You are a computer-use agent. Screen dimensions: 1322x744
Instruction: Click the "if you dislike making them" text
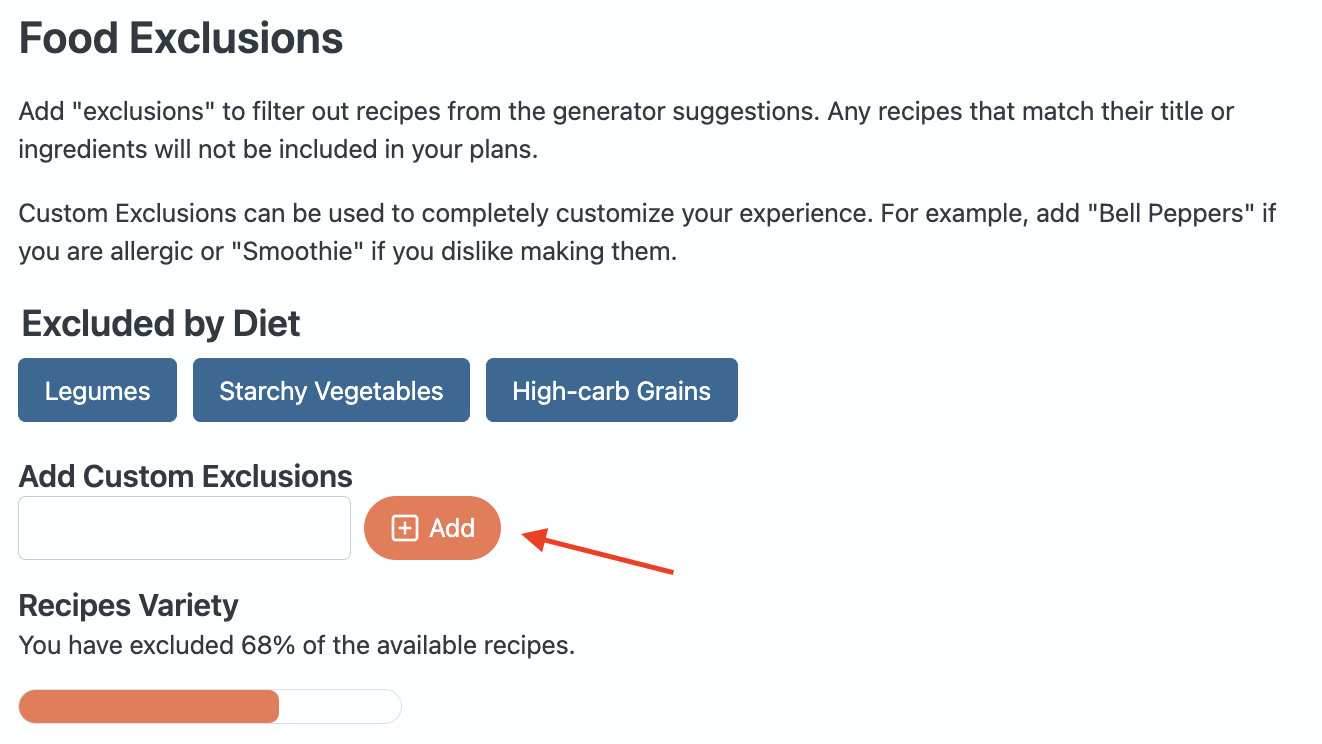pyautogui.click(x=524, y=251)
